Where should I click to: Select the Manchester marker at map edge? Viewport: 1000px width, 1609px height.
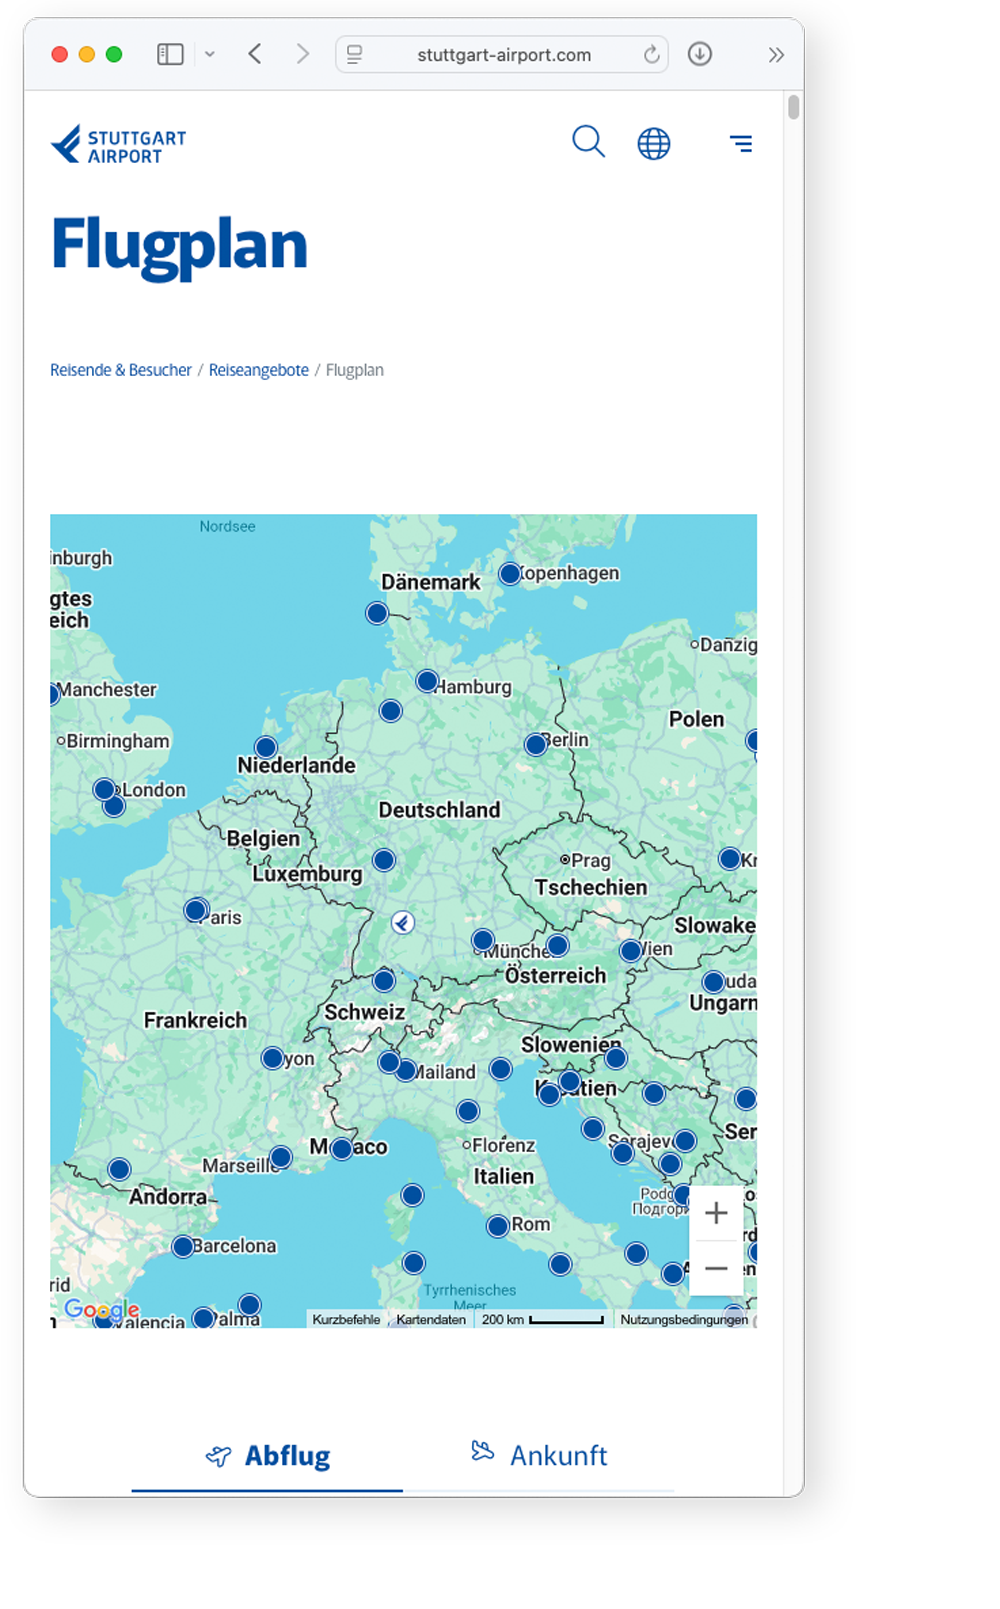pos(54,694)
